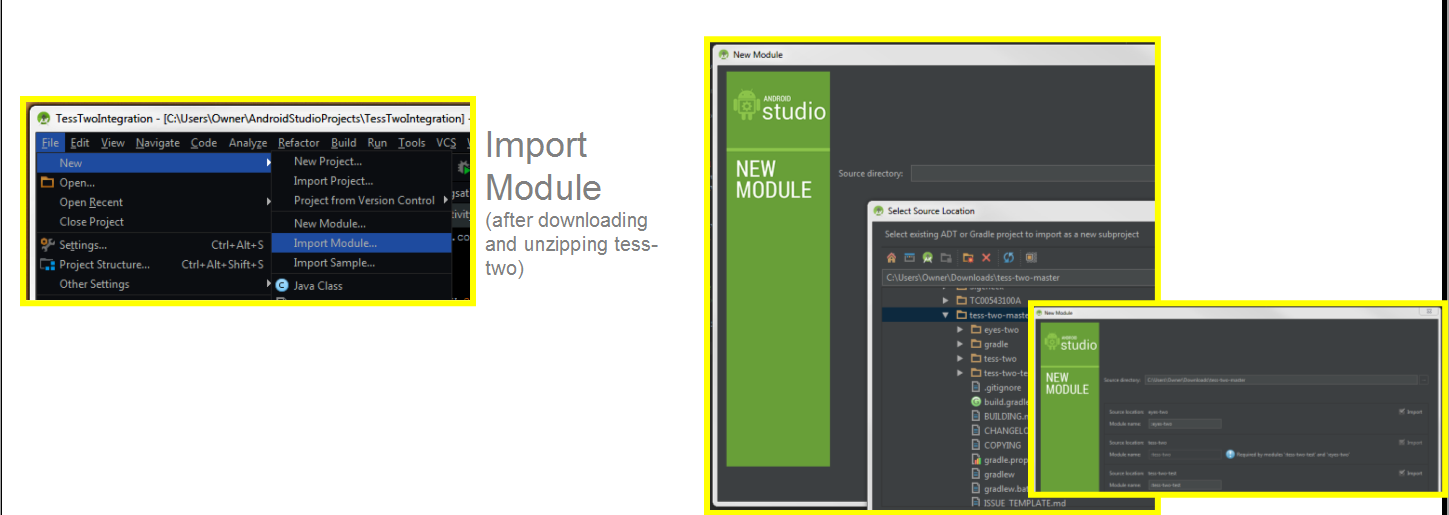Click the Desktop directory toolbar icon
Image resolution: width=1449 pixels, height=515 pixels.
(910, 258)
